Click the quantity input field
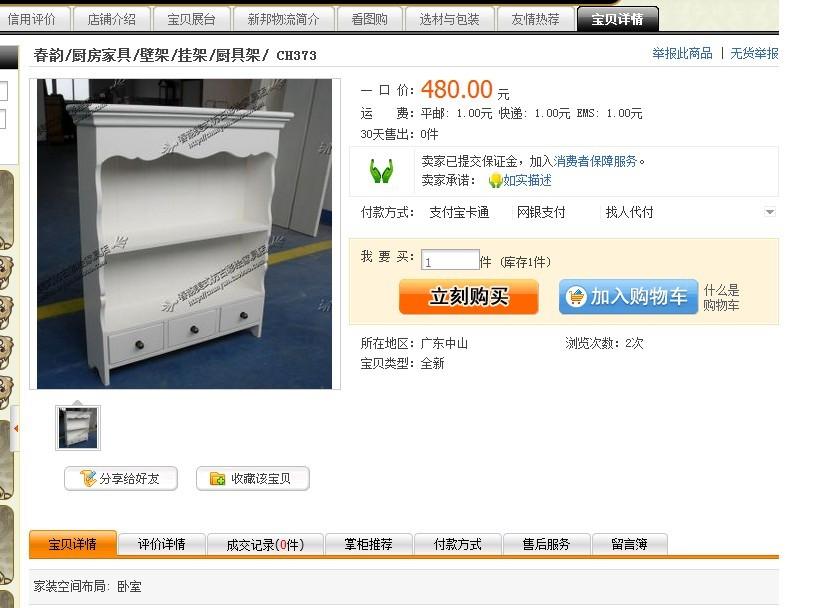Image resolution: width=828 pixels, height=608 pixels. pyautogui.click(x=450, y=260)
